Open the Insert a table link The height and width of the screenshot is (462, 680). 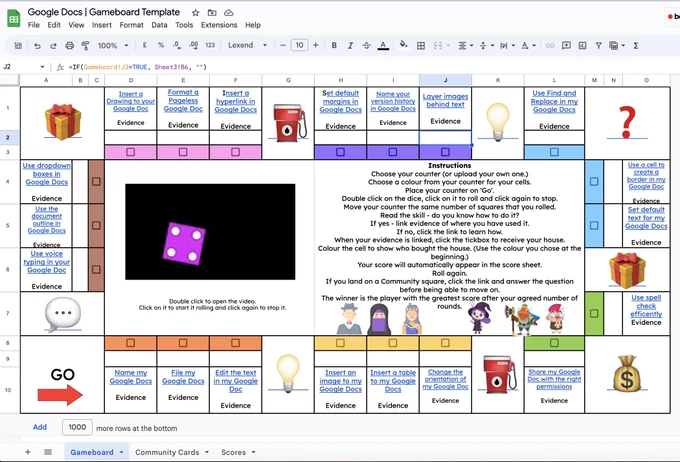click(393, 381)
